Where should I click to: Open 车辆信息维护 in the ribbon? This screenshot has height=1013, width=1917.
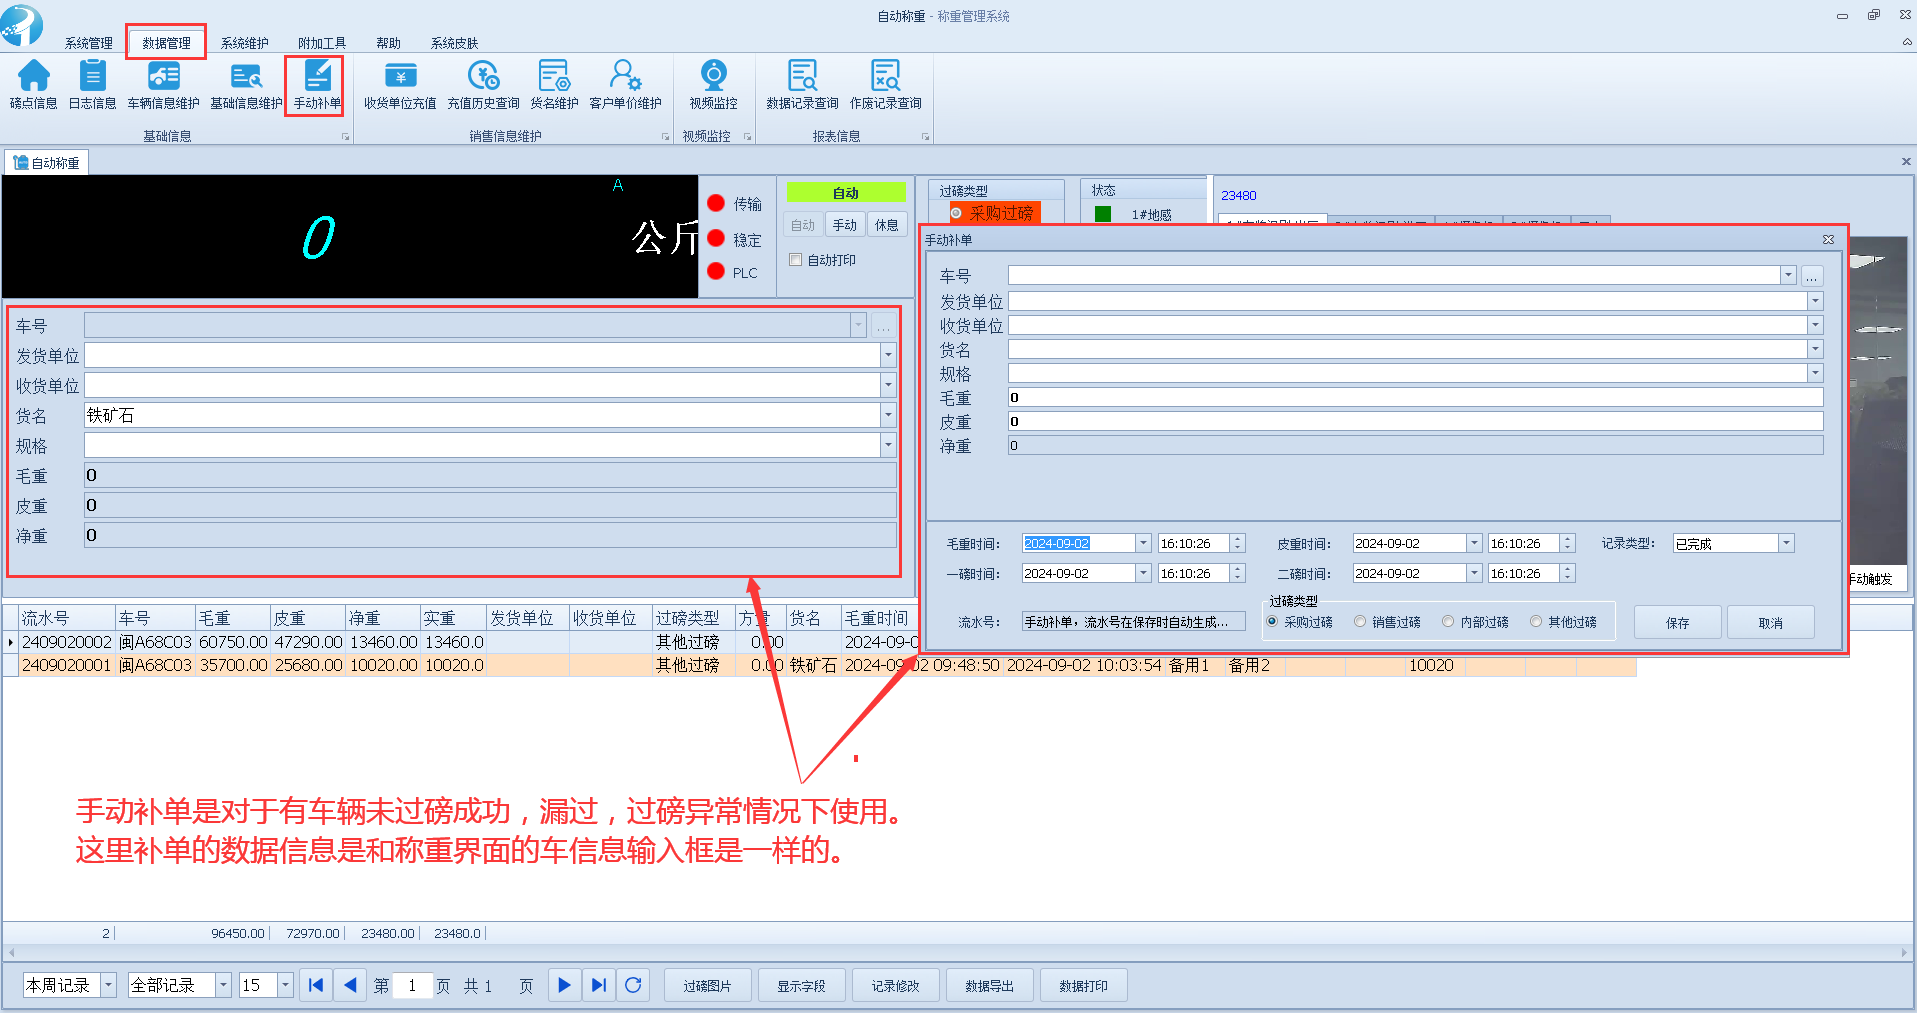[x=163, y=78]
